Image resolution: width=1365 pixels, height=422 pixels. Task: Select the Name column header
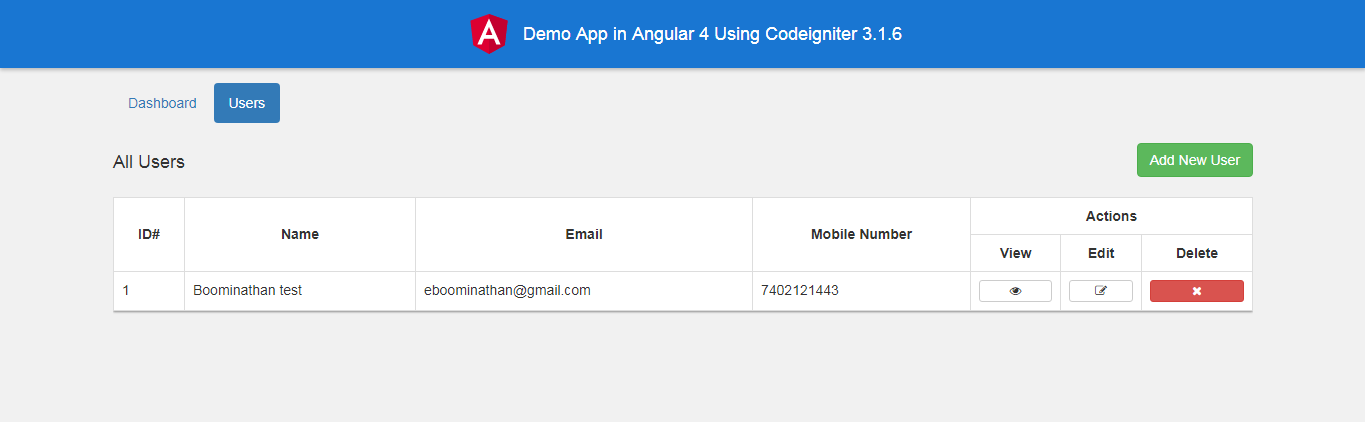click(300, 234)
